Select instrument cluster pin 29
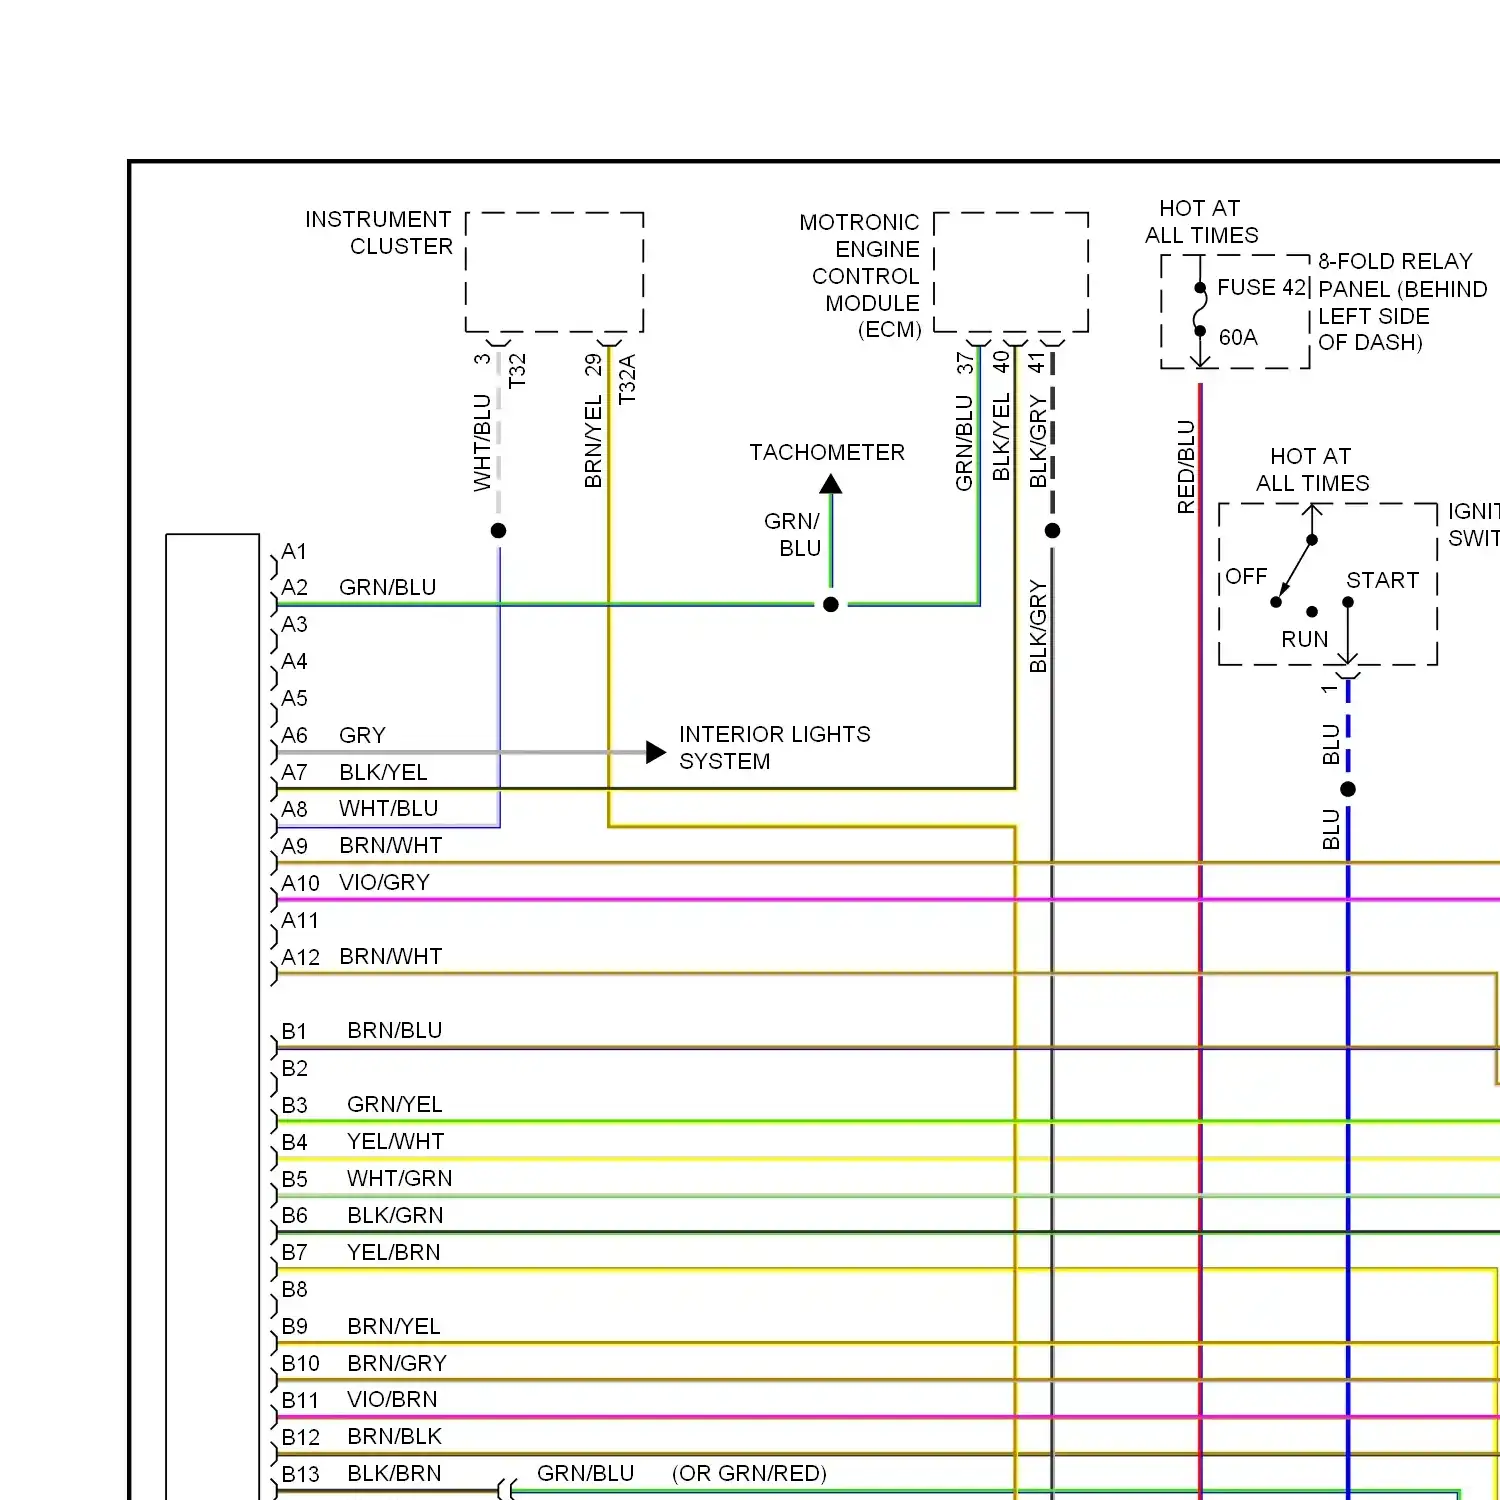Viewport: 1500px width, 1500px height. [593, 365]
